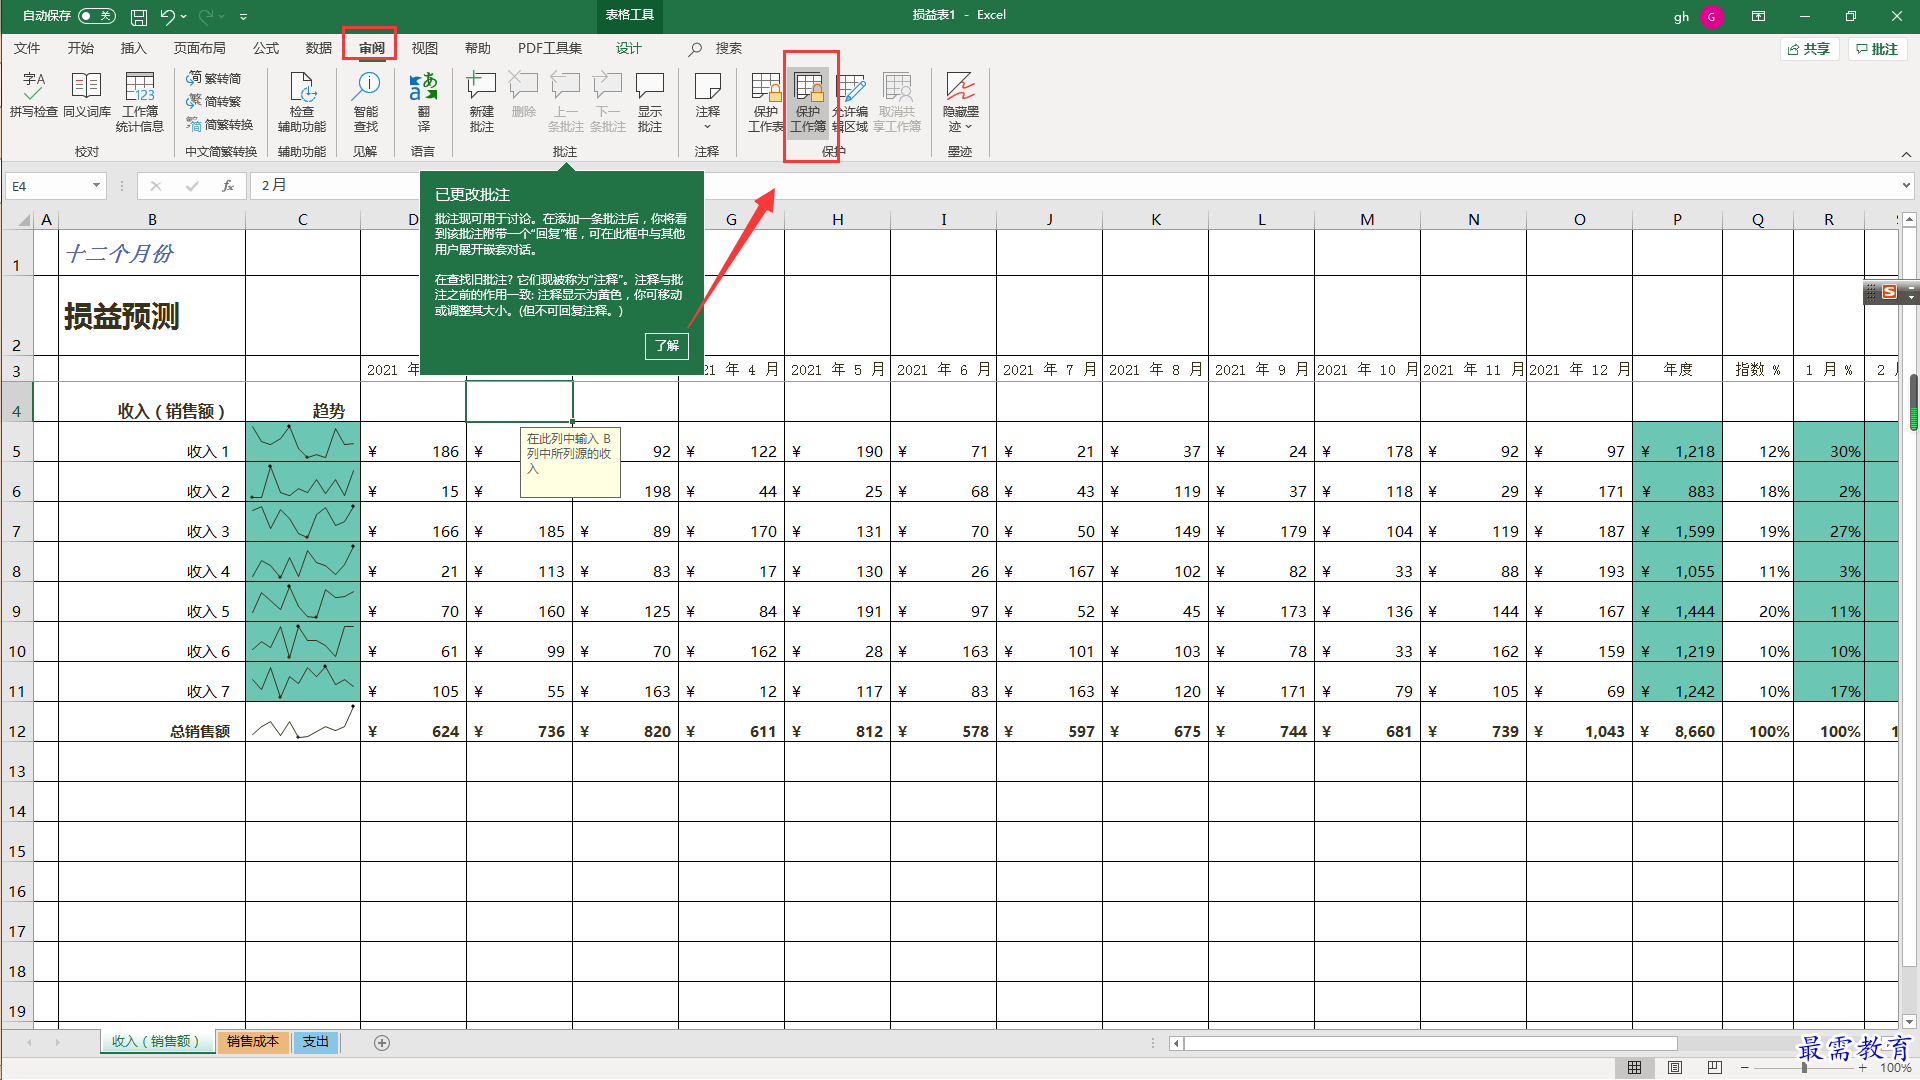Open the File tab

click(x=27, y=48)
